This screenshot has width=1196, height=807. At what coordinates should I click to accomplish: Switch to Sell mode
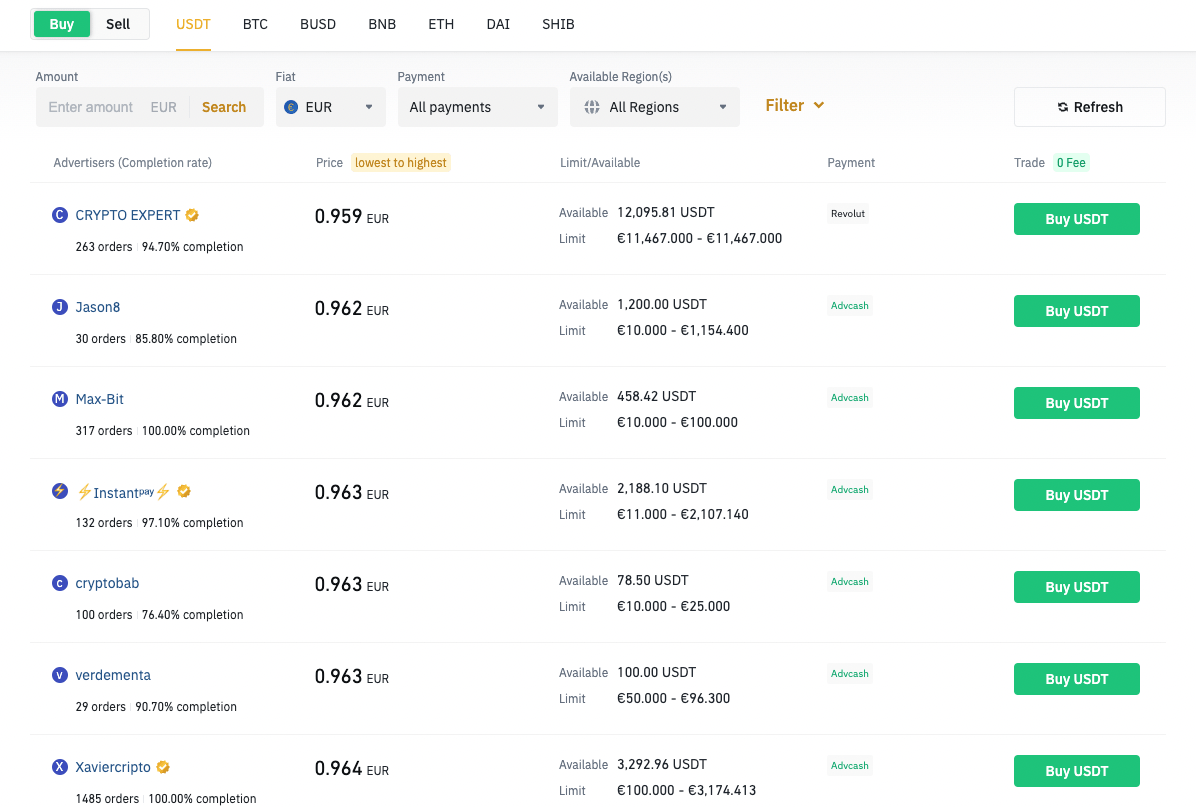pyautogui.click(x=118, y=24)
